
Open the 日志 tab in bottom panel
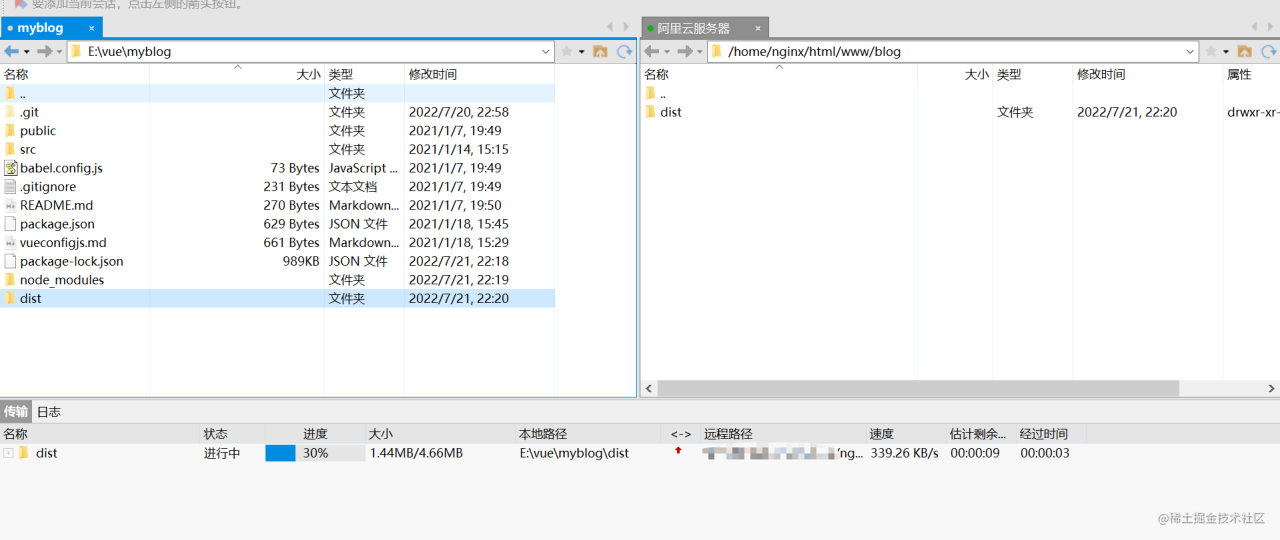48,411
